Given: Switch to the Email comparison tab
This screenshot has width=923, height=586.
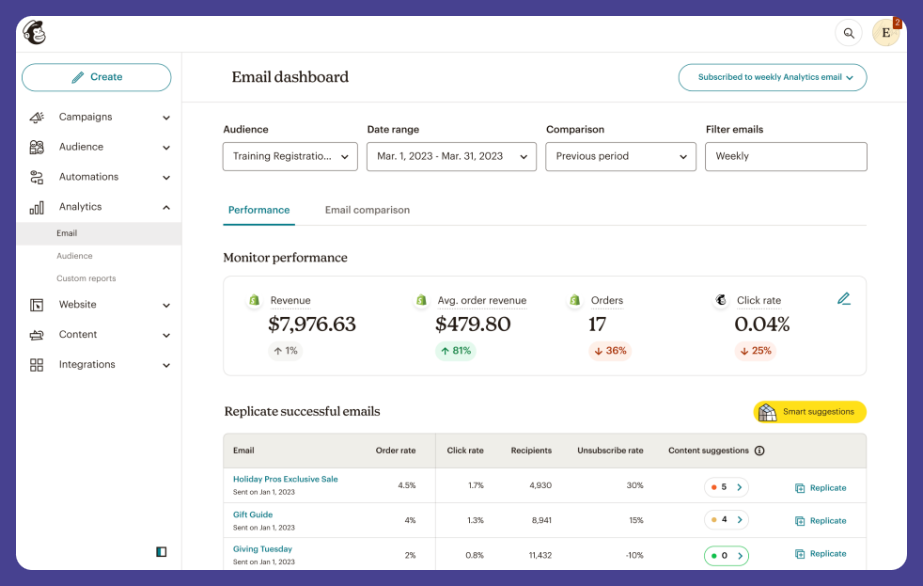Looking at the screenshot, I should coord(367,210).
